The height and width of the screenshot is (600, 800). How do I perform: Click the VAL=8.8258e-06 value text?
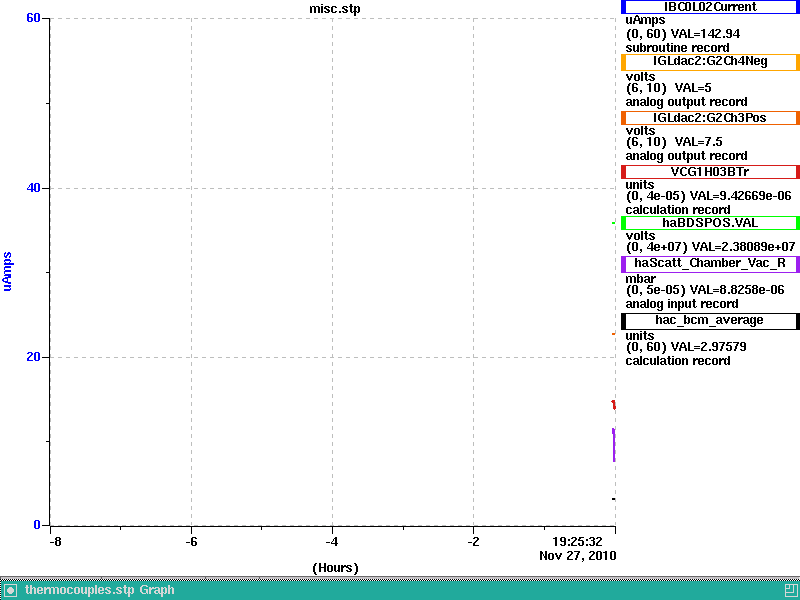[x=737, y=290]
